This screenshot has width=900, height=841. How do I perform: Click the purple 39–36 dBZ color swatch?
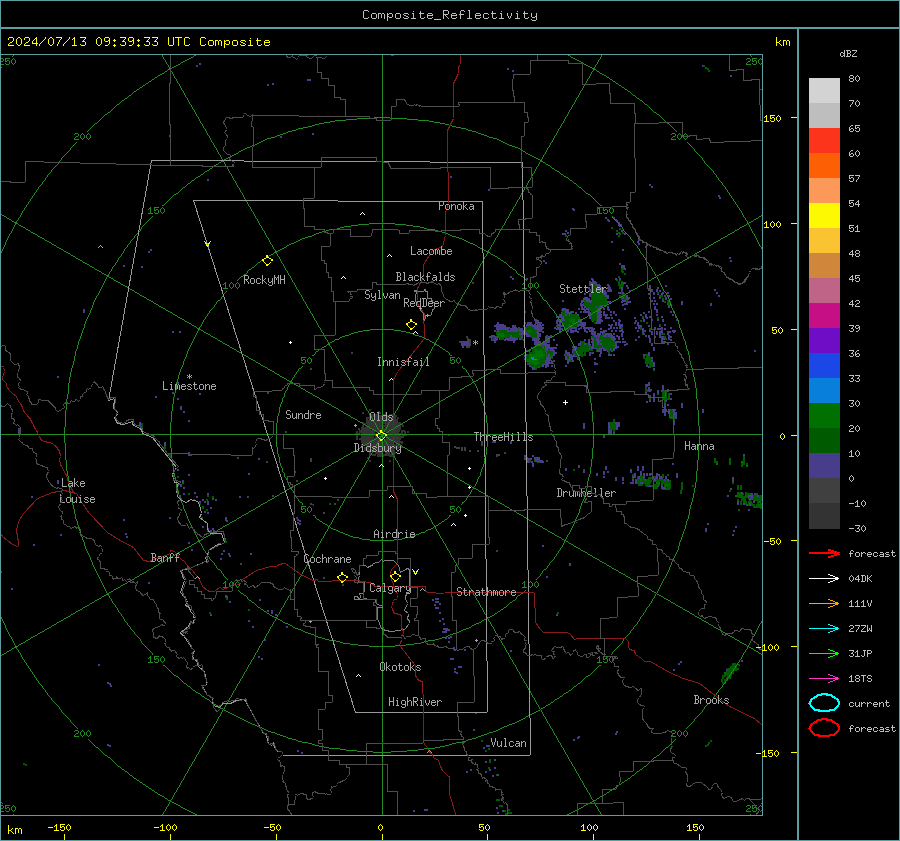(824, 341)
